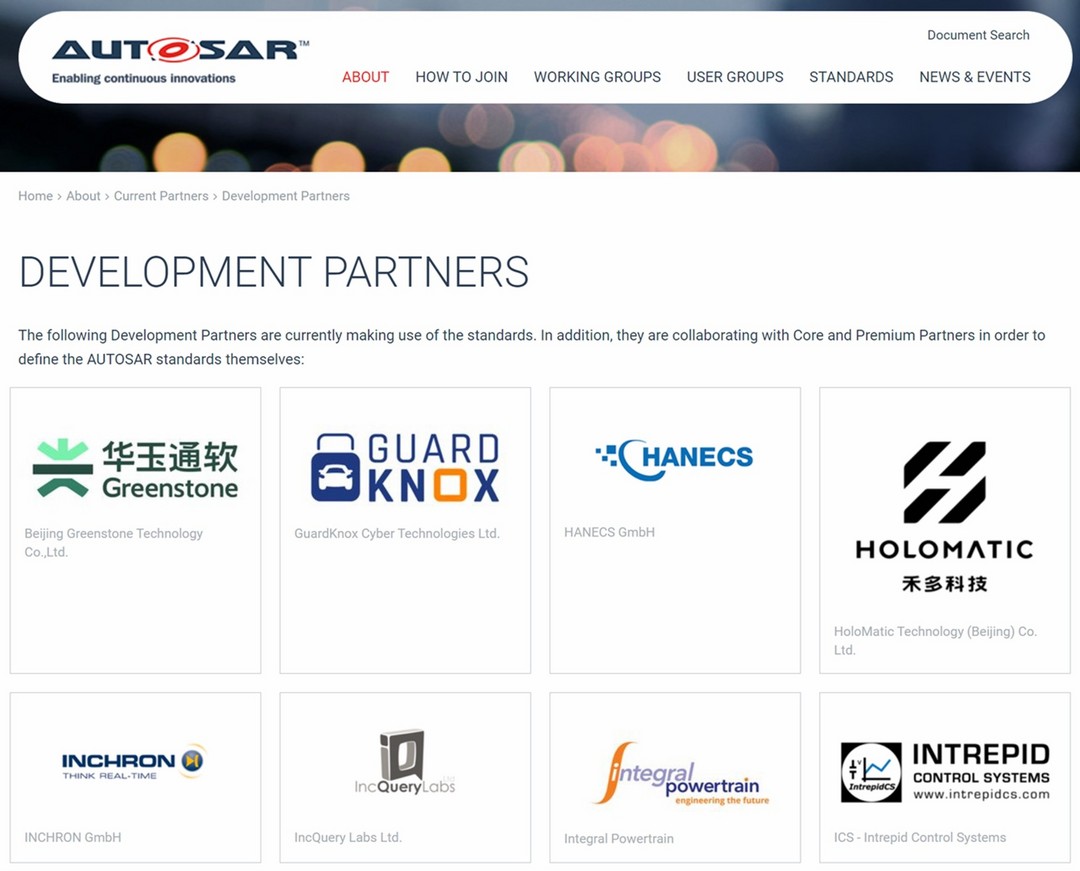Open the ABOUT menu
Screen dimensions: 1080x871
click(x=366, y=77)
